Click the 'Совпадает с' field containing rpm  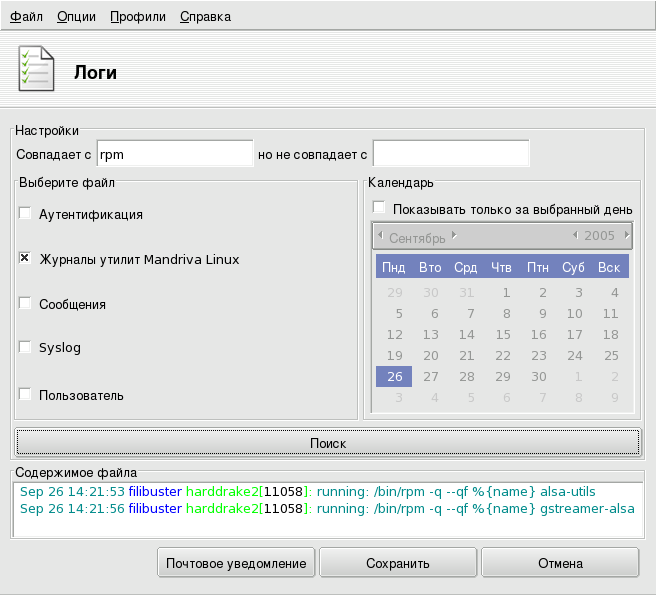(x=175, y=154)
